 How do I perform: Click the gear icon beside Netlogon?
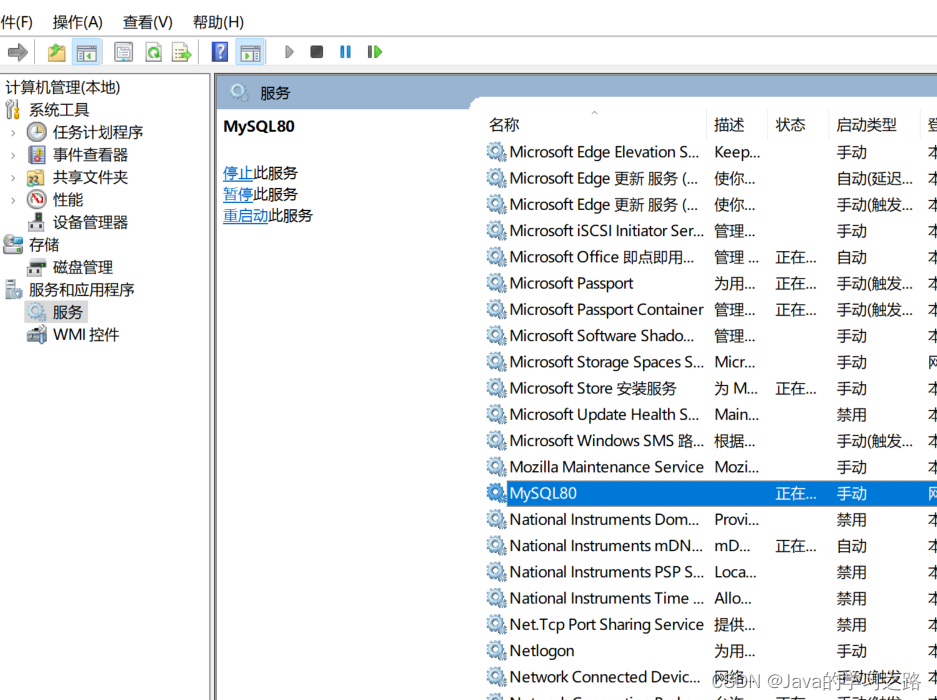tap(496, 650)
